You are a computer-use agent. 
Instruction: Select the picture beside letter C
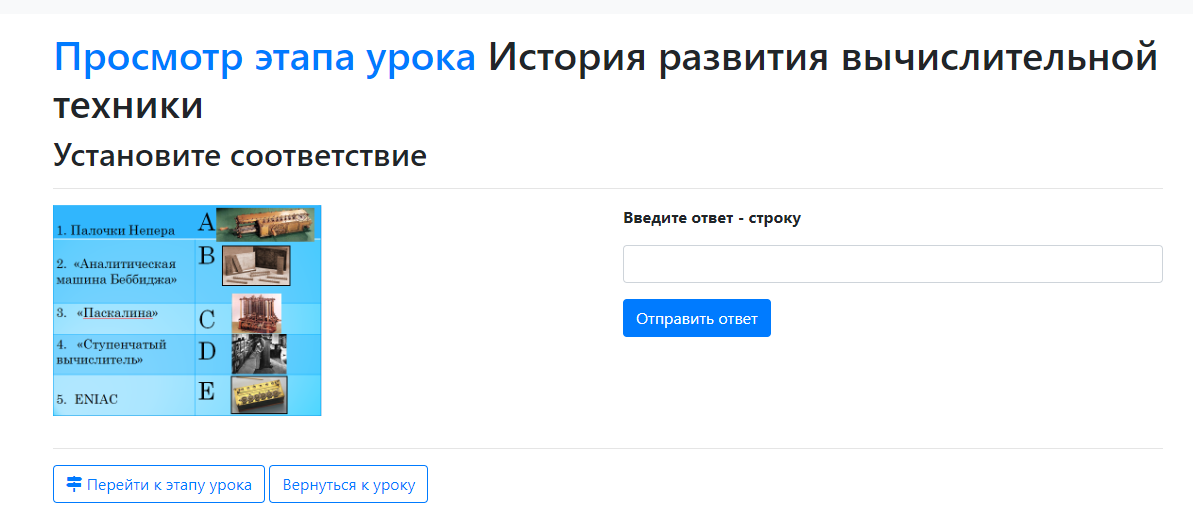coord(256,314)
